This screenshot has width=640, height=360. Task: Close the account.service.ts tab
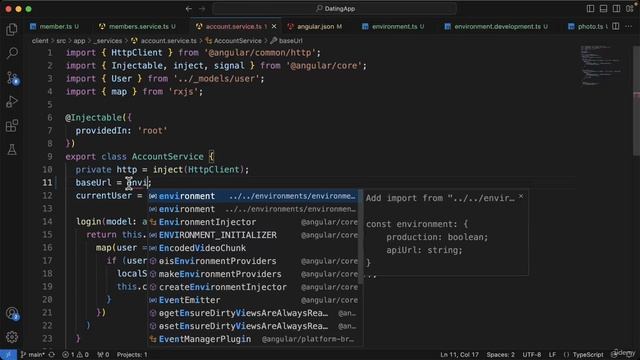[274, 26]
